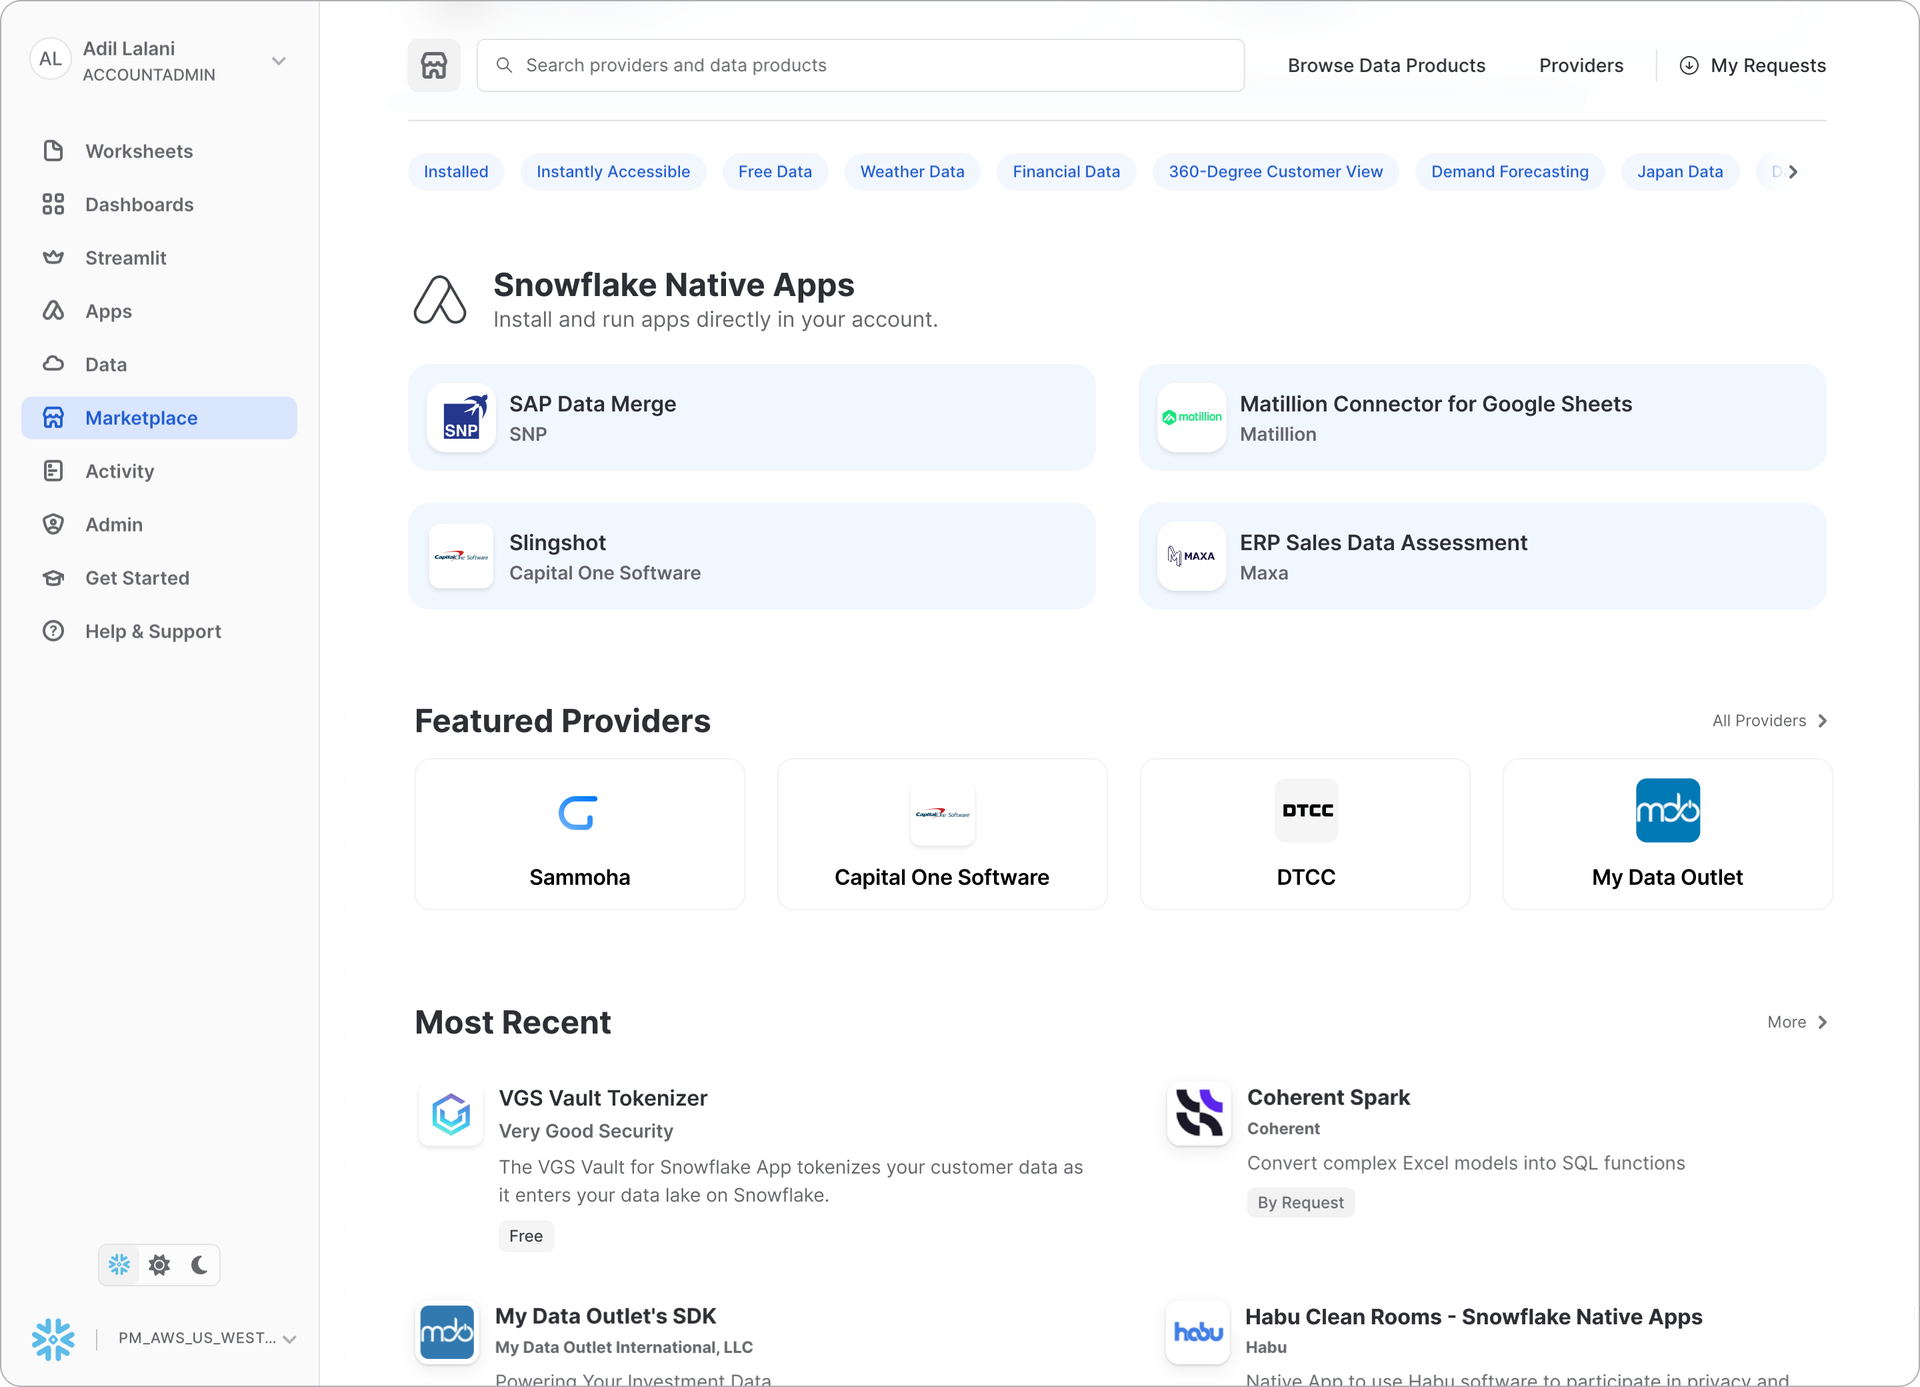Expand the Adil Lalani account menu chevron
This screenshot has height=1387, width=1920.
(x=279, y=61)
